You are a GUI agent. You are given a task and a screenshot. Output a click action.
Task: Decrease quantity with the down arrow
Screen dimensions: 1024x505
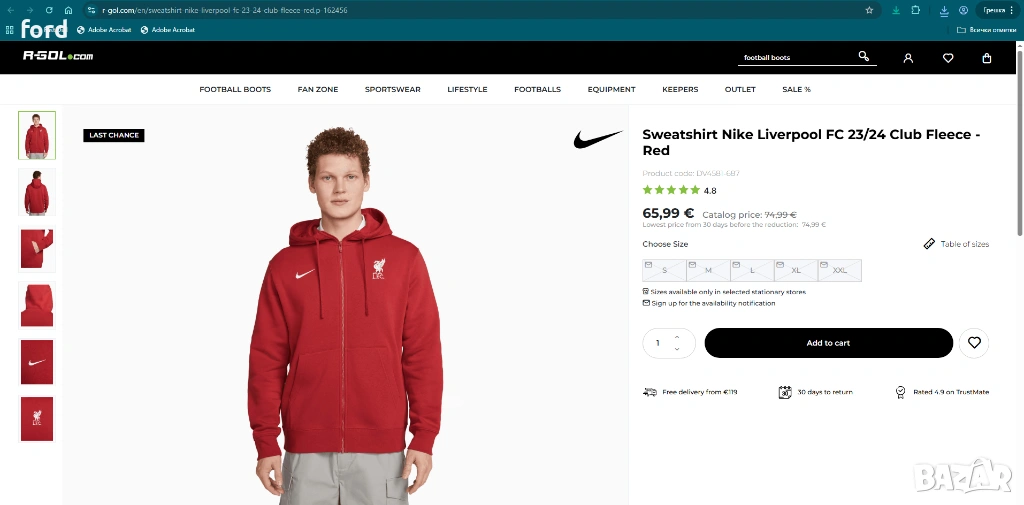(x=677, y=349)
